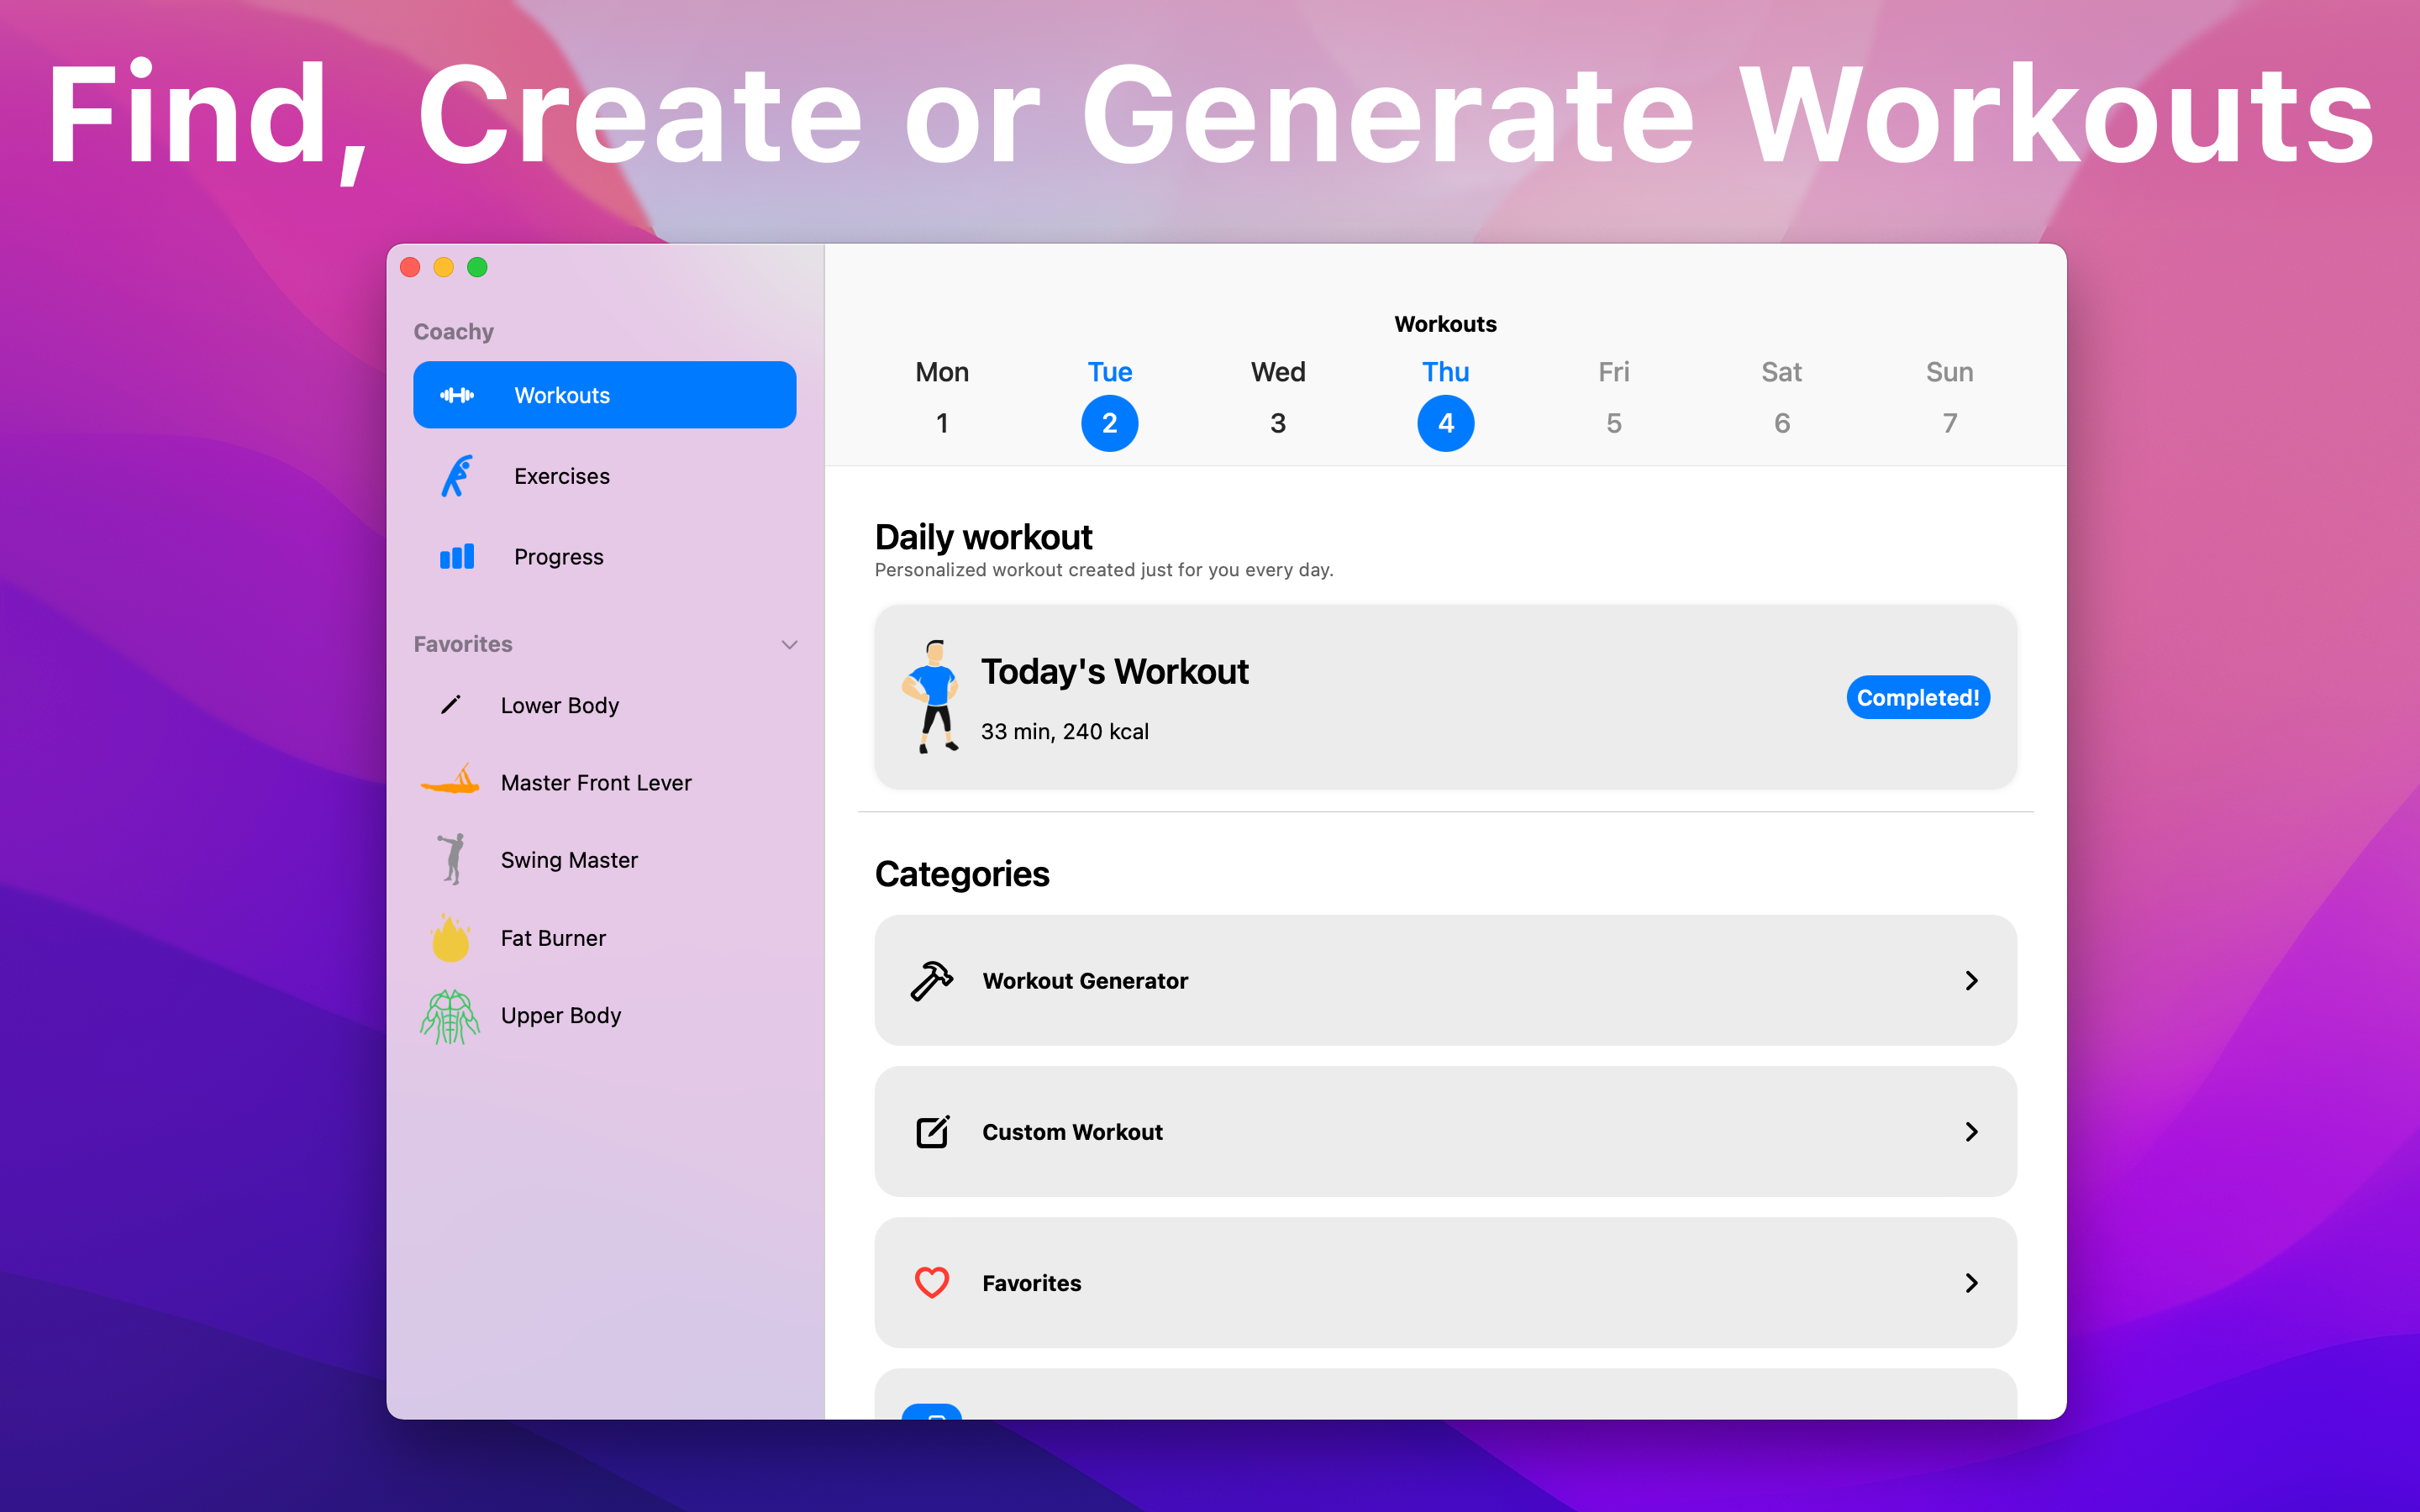This screenshot has width=2420, height=1512.
Task: Click the gray Swing Master figure icon
Action: coord(451,859)
